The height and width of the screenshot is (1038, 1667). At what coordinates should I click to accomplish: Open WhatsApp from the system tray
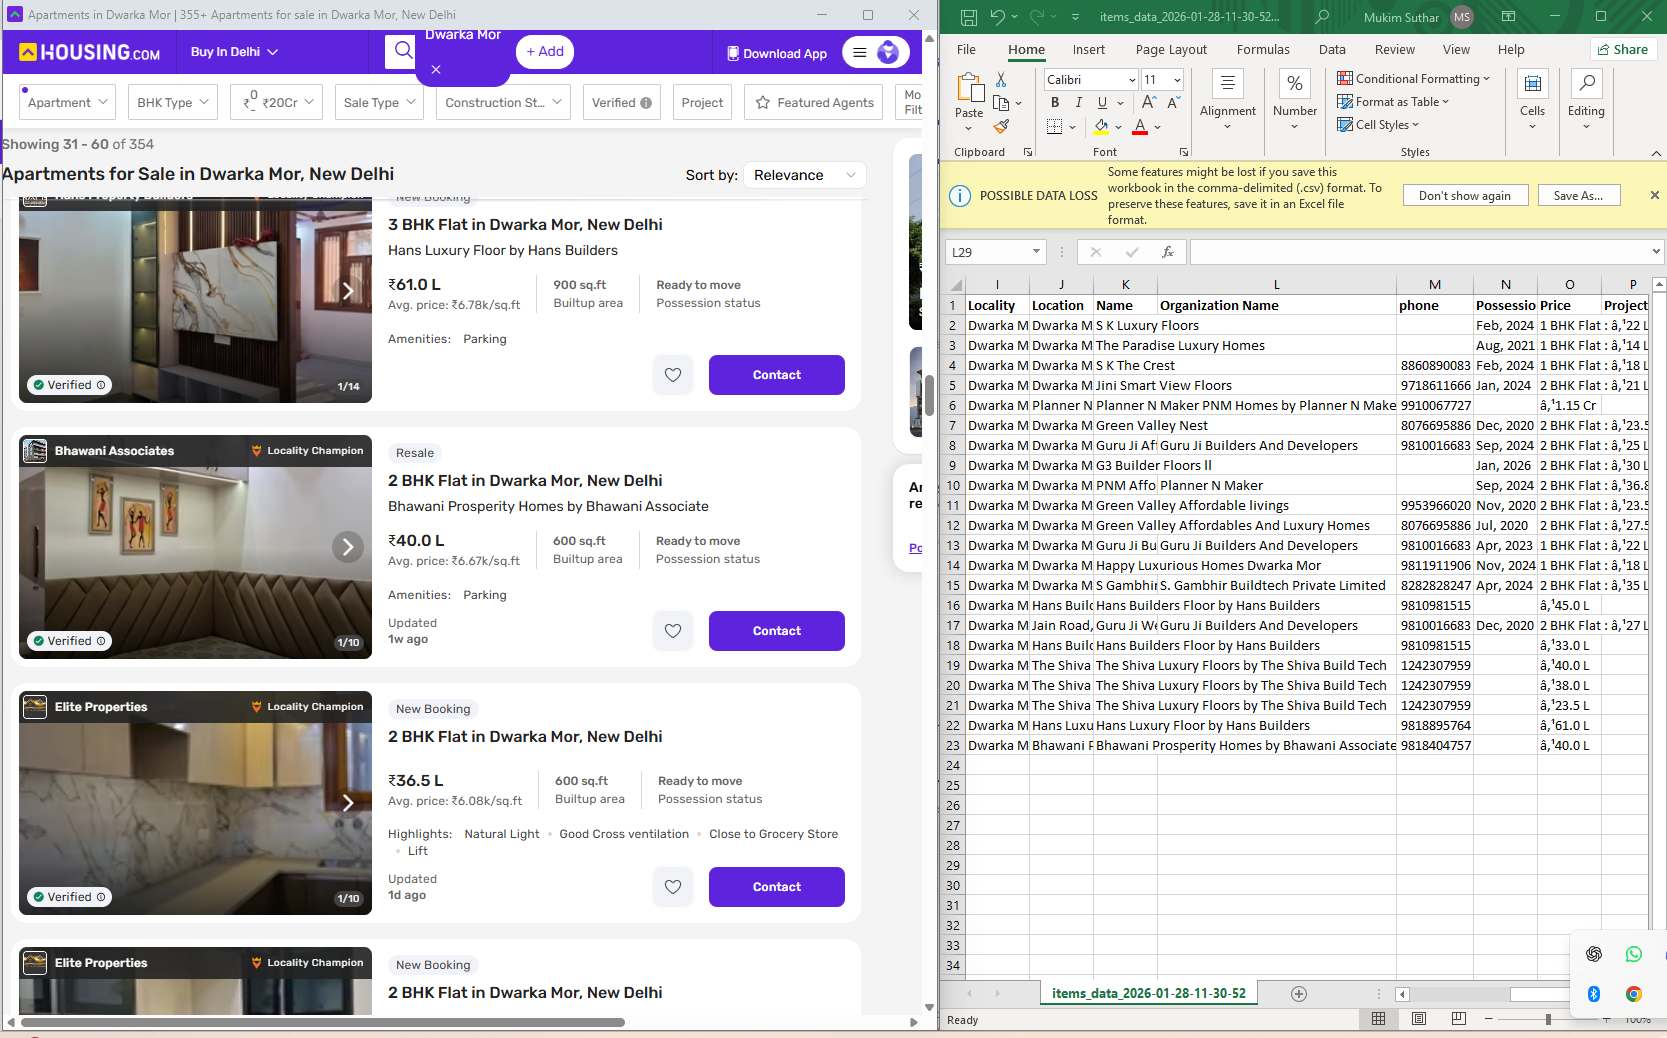click(x=1633, y=954)
